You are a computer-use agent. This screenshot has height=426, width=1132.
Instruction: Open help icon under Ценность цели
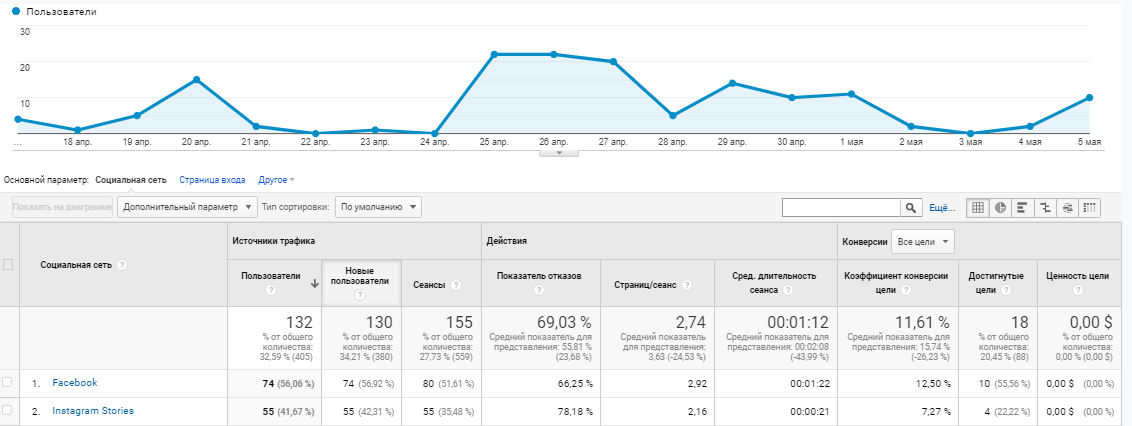pyautogui.click(x=1077, y=290)
